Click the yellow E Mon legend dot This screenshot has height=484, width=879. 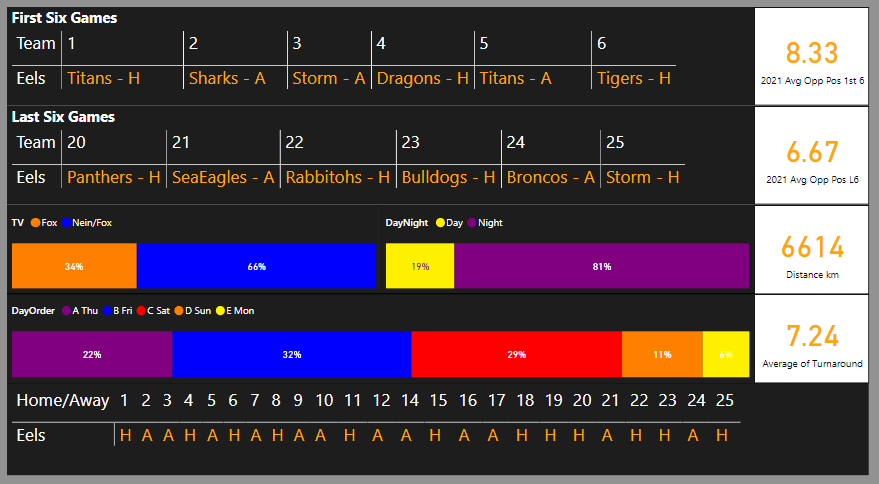[x=220, y=311]
